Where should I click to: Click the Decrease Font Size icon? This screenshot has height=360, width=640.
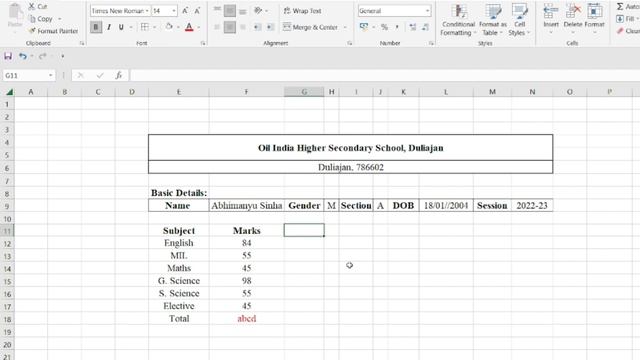click(197, 11)
